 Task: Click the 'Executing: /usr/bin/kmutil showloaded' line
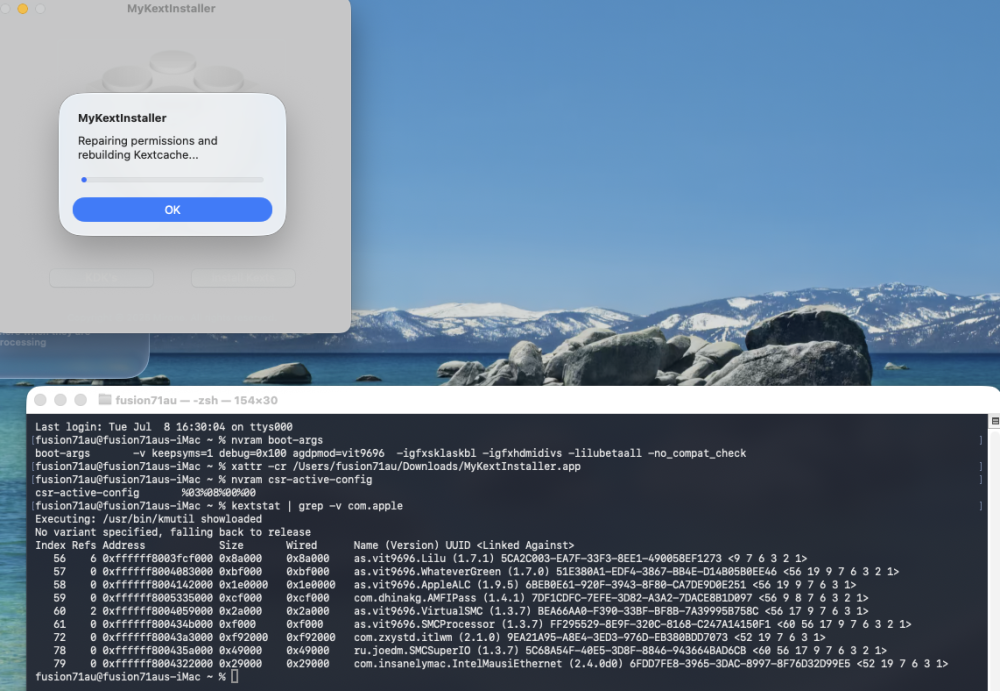(x=149, y=519)
